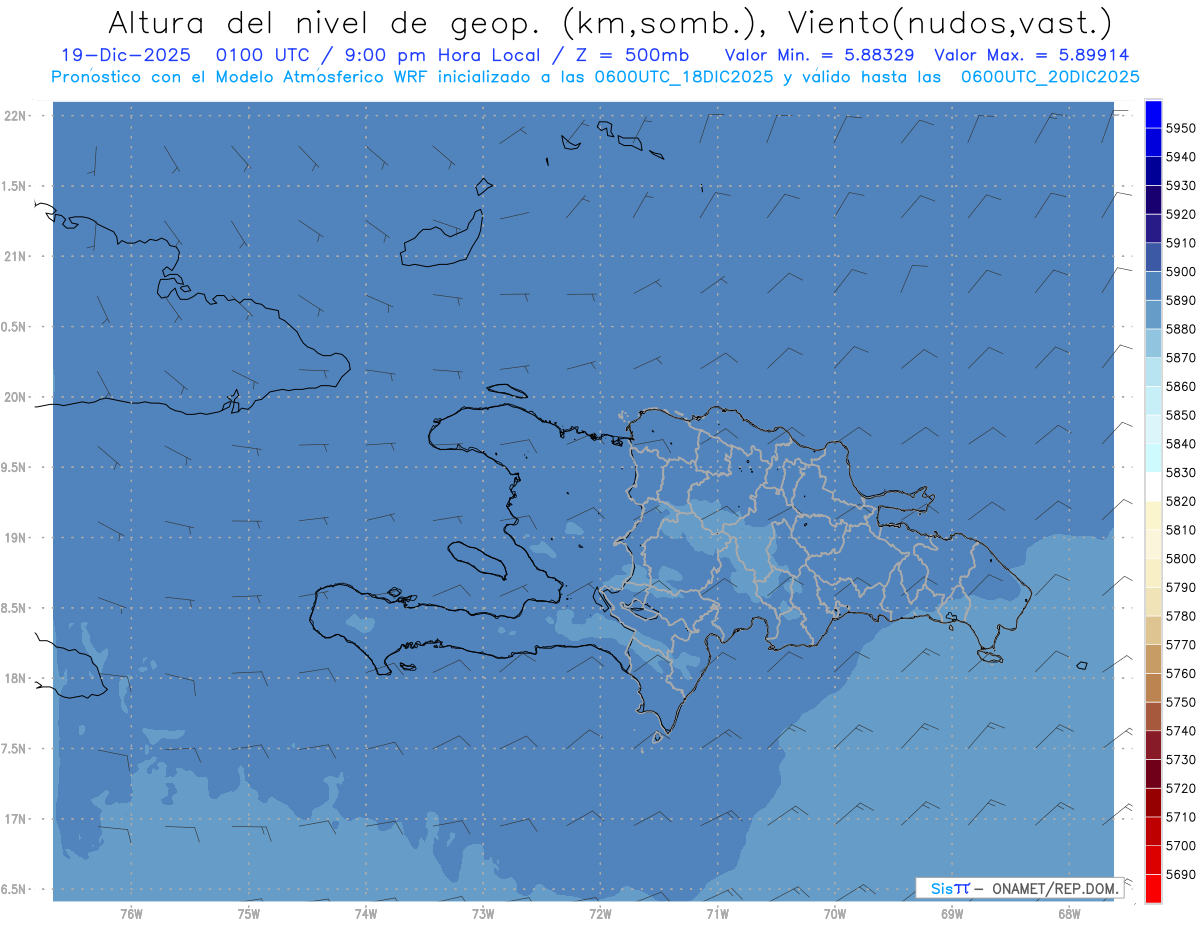Click the 5750 colorbar value label

click(1180, 702)
